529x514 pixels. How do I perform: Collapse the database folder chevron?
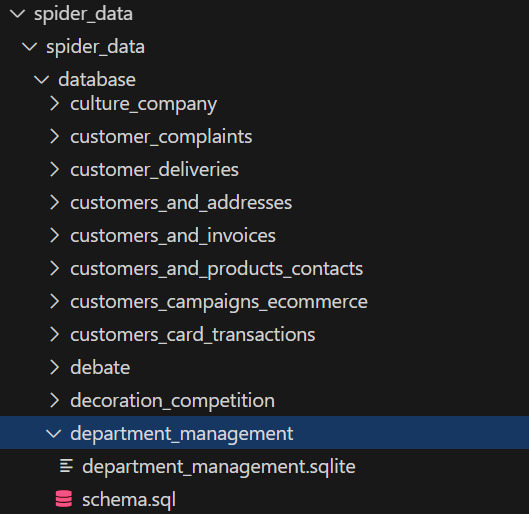click(x=42, y=80)
